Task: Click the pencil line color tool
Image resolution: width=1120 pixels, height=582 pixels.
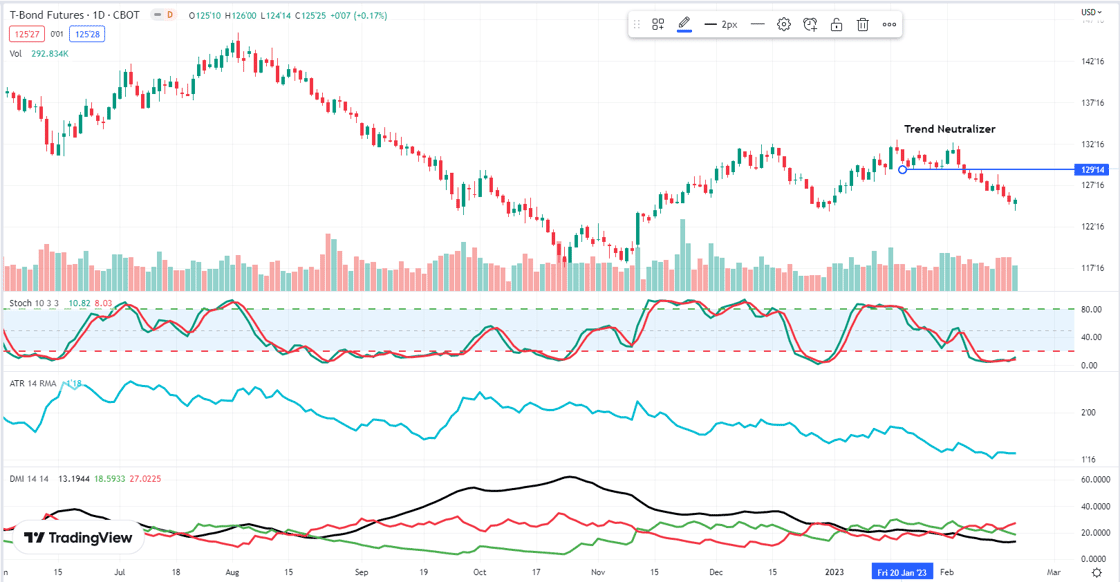Action: pos(684,24)
